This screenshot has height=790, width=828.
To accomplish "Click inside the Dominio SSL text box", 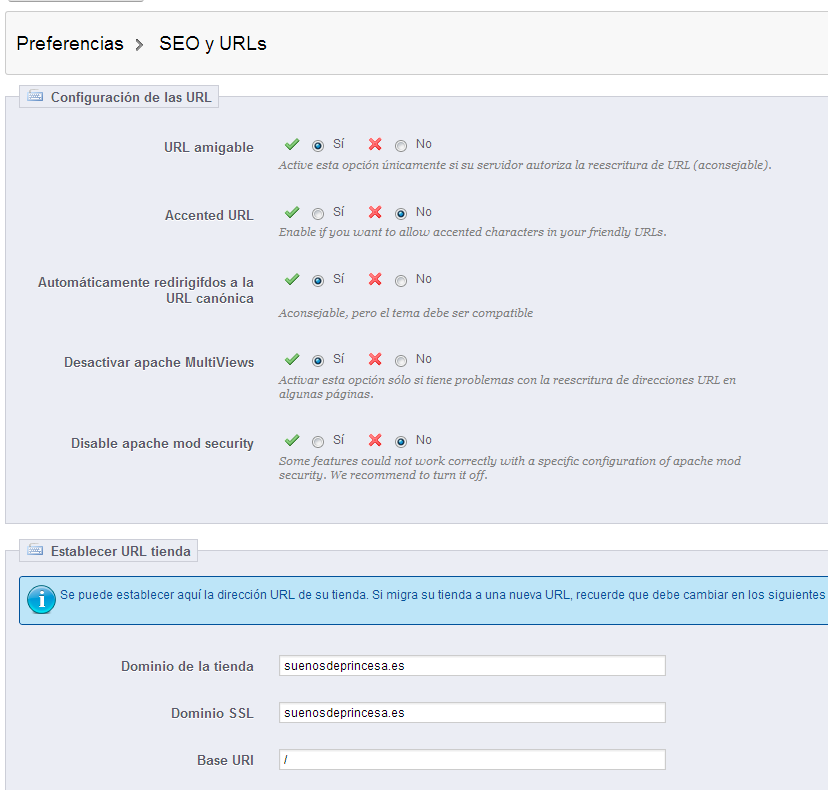I will click(x=472, y=712).
